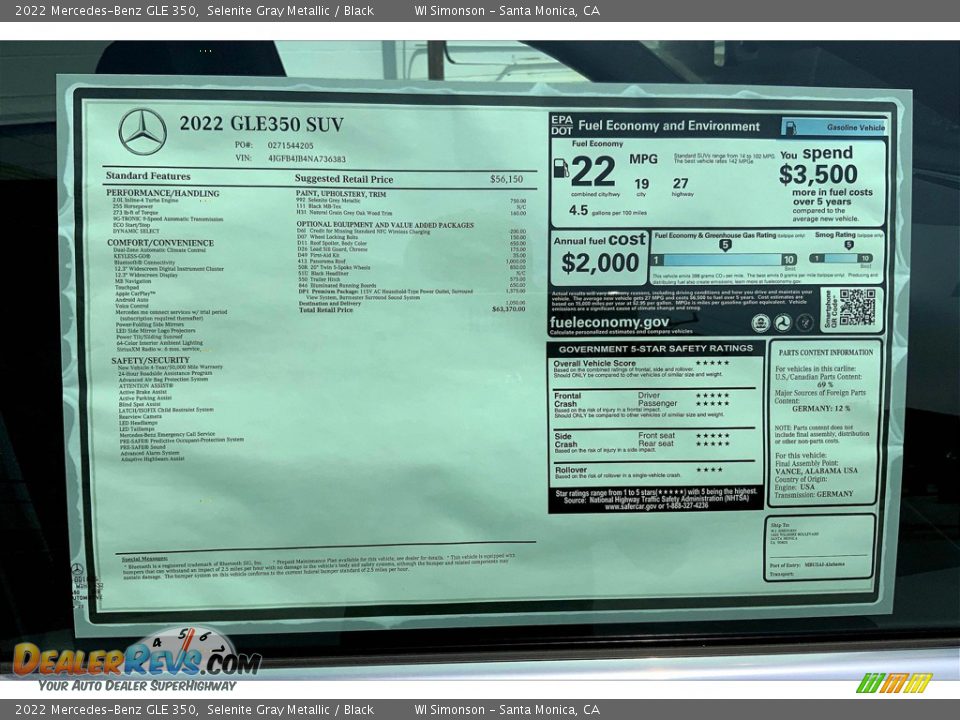Screen dimensions: 960x720
Task: Click 'Blind Spot Assist' feature line
Action: [140, 404]
